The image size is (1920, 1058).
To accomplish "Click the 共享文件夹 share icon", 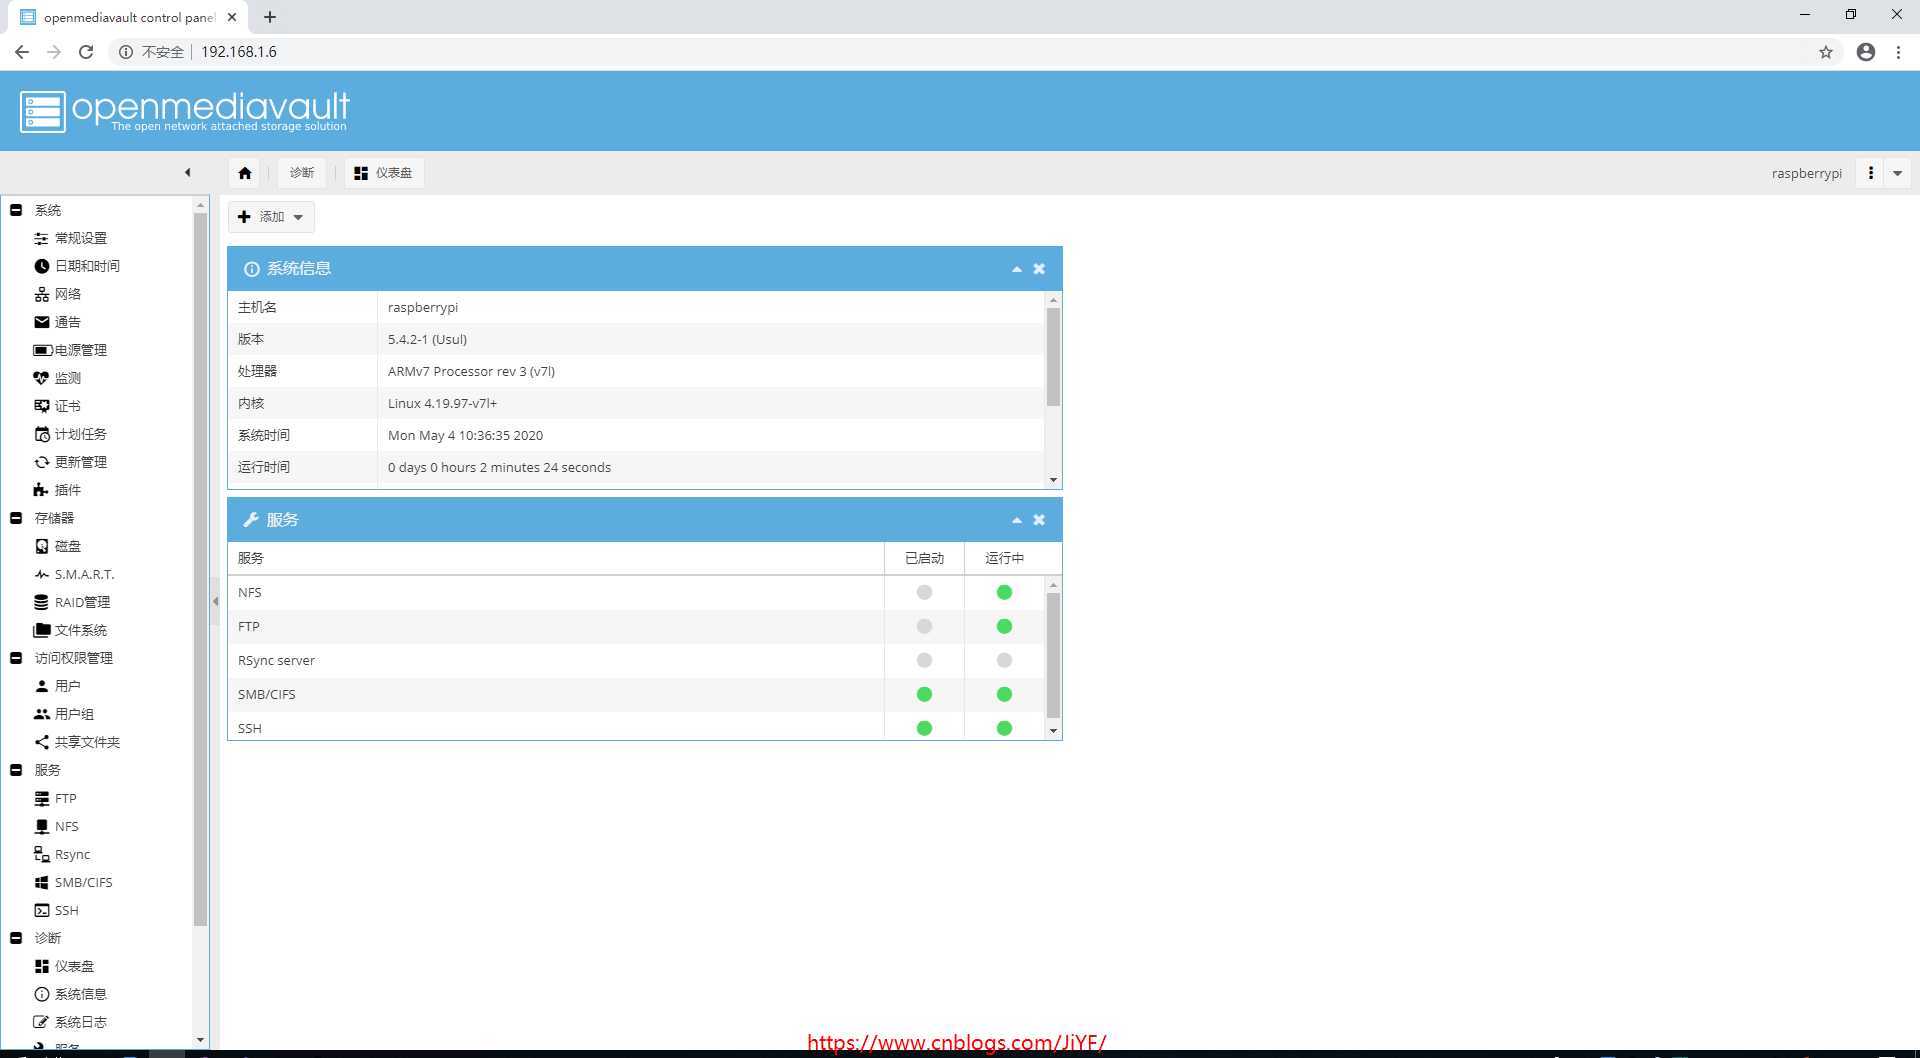I will tap(41, 742).
